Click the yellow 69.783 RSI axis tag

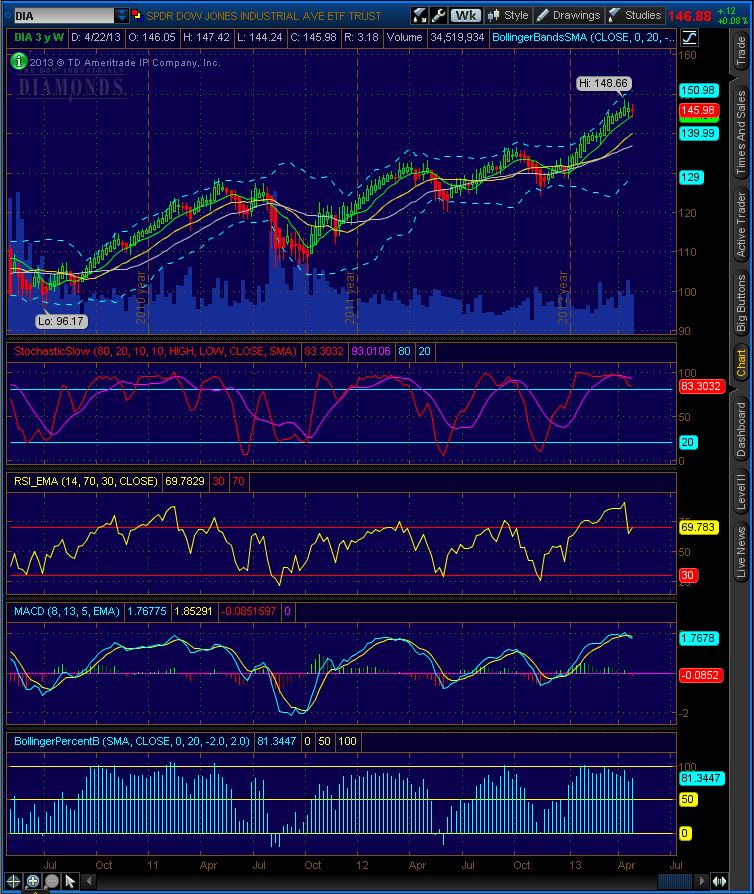click(698, 527)
